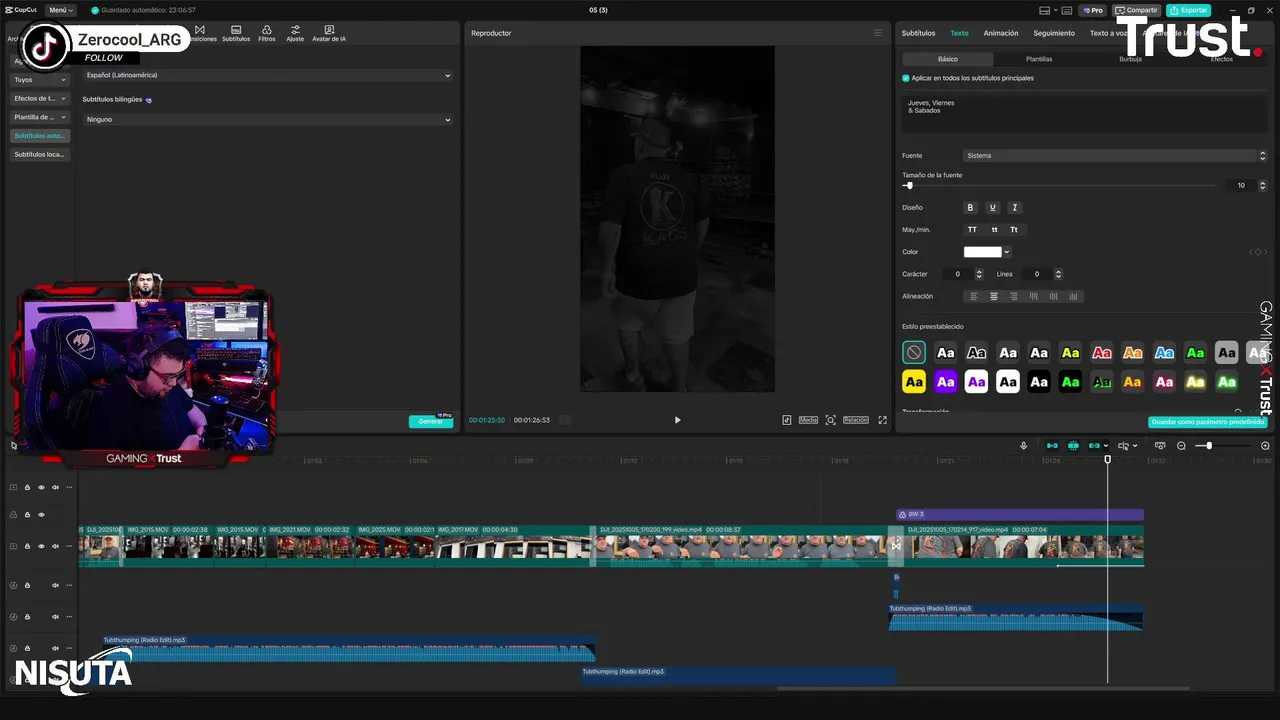Align text to the right
This screenshot has width=1280, height=720.
click(x=1014, y=296)
